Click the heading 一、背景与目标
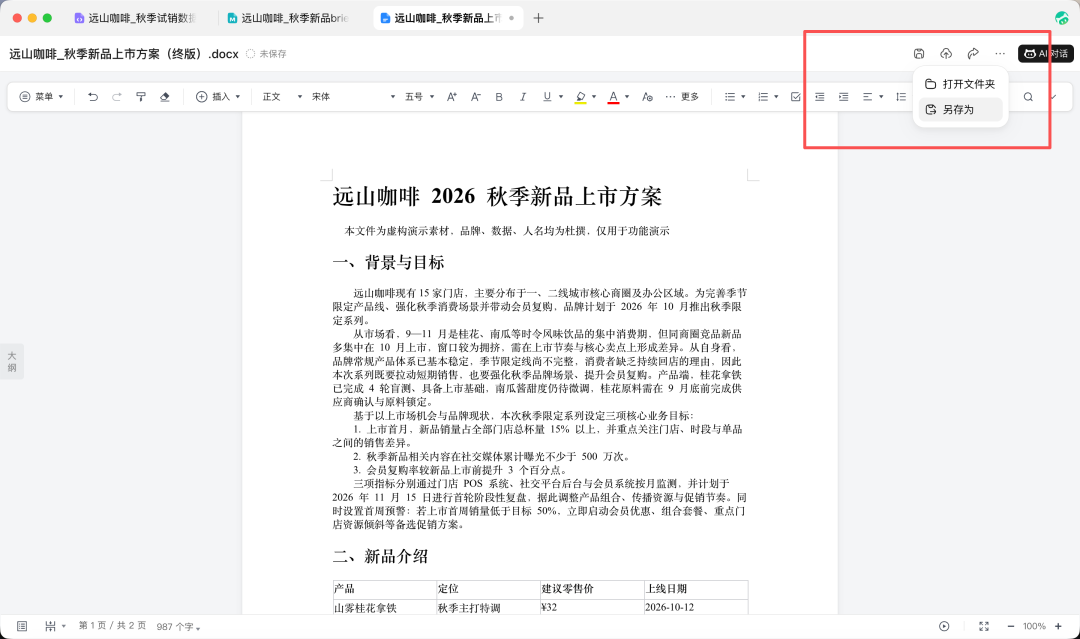The width and height of the screenshot is (1080, 639). click(388, 262)
